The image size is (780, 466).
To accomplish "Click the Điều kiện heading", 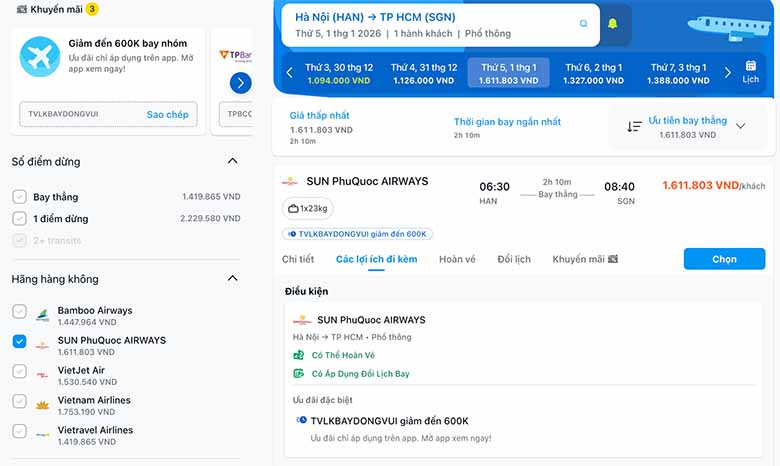I will (x=306, y=291).
